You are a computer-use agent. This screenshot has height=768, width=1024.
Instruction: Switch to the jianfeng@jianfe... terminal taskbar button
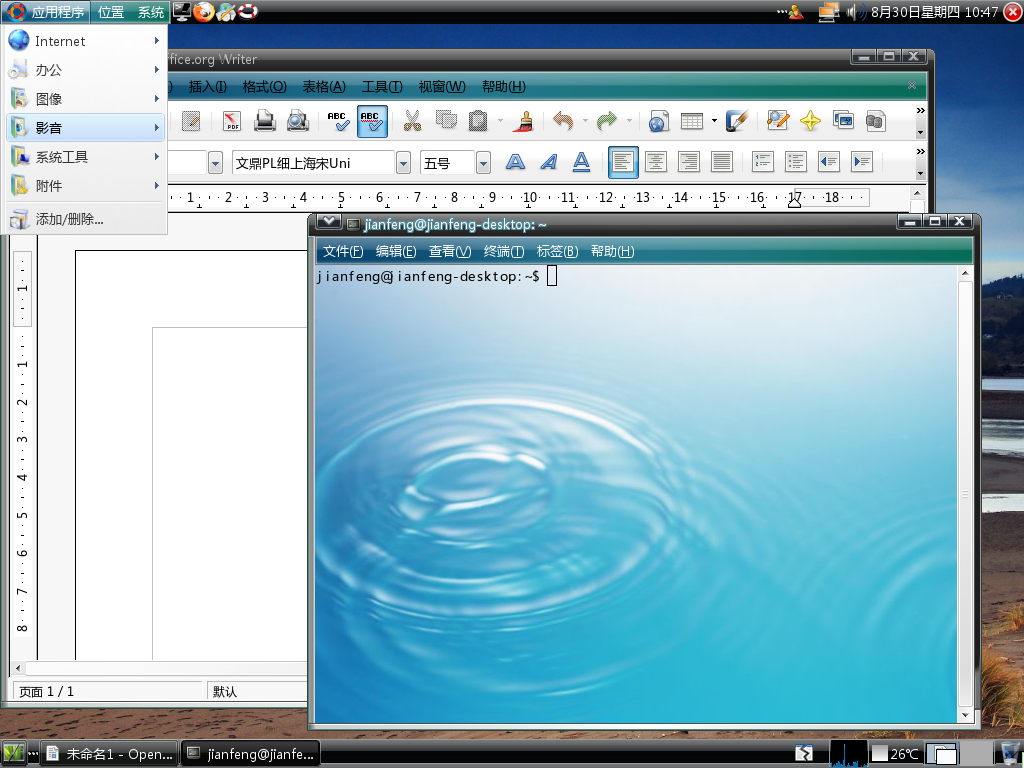pyautogui.click(x=251, y=754)
